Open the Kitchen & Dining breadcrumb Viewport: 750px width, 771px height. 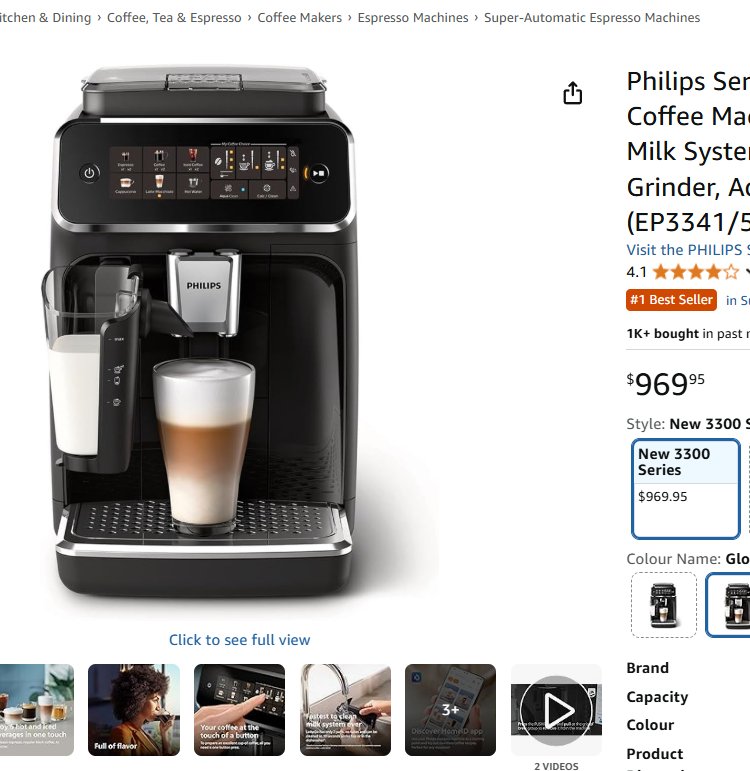[x=45, y=18]
